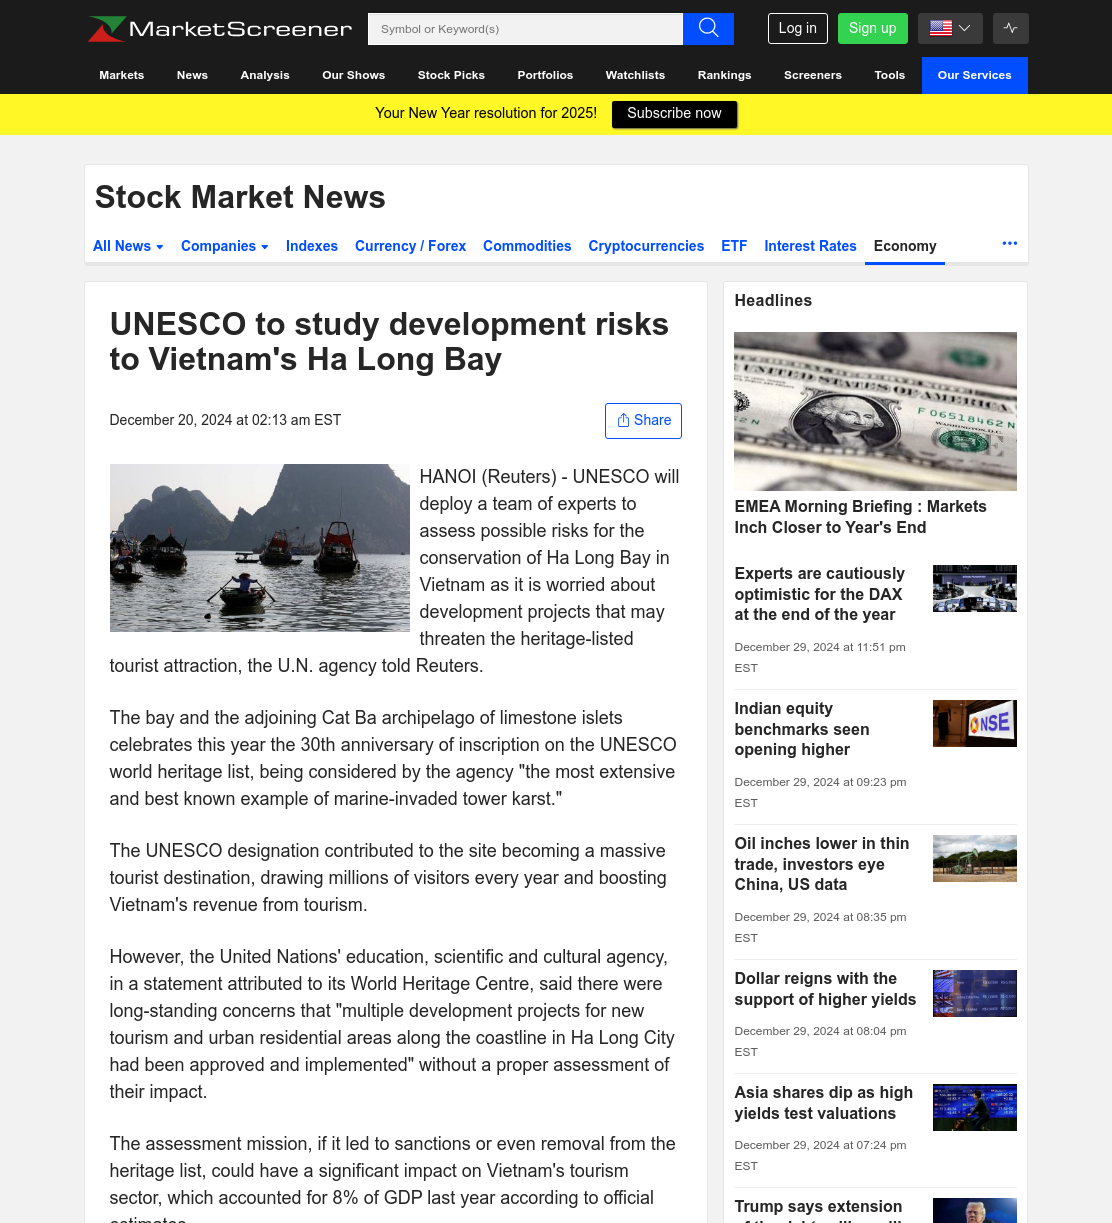Open the Indian equity benchmarks headline
Screen dimensions: 1112x1223
point(802,729)
